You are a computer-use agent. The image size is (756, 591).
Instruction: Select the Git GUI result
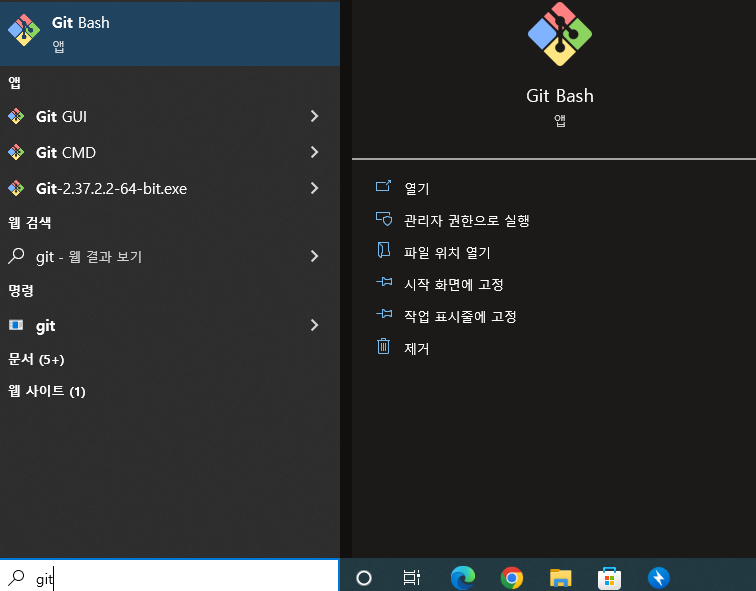pos(170,116)
